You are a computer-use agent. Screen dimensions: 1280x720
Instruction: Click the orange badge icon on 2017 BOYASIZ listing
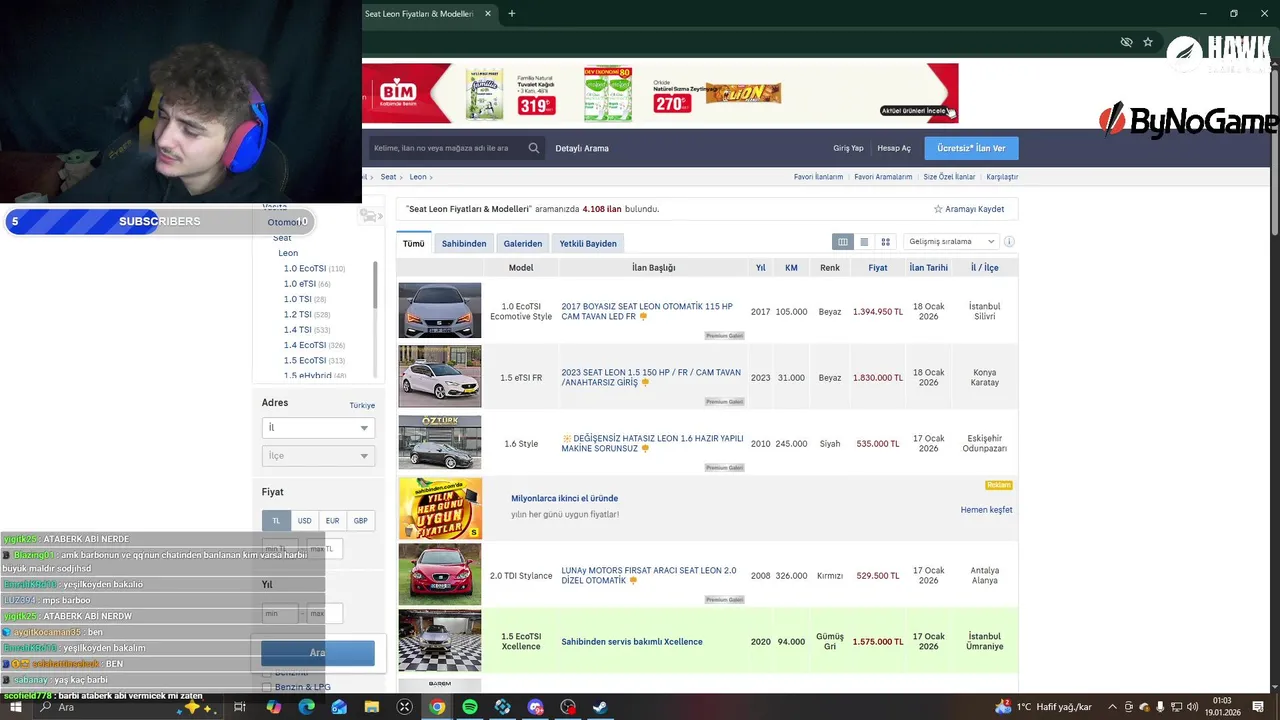click(x=643, y=317)
